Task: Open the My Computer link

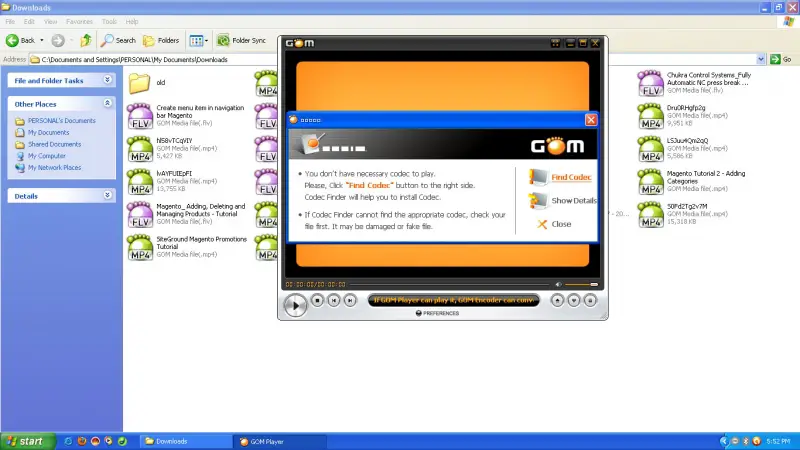Action: point(46,156)
